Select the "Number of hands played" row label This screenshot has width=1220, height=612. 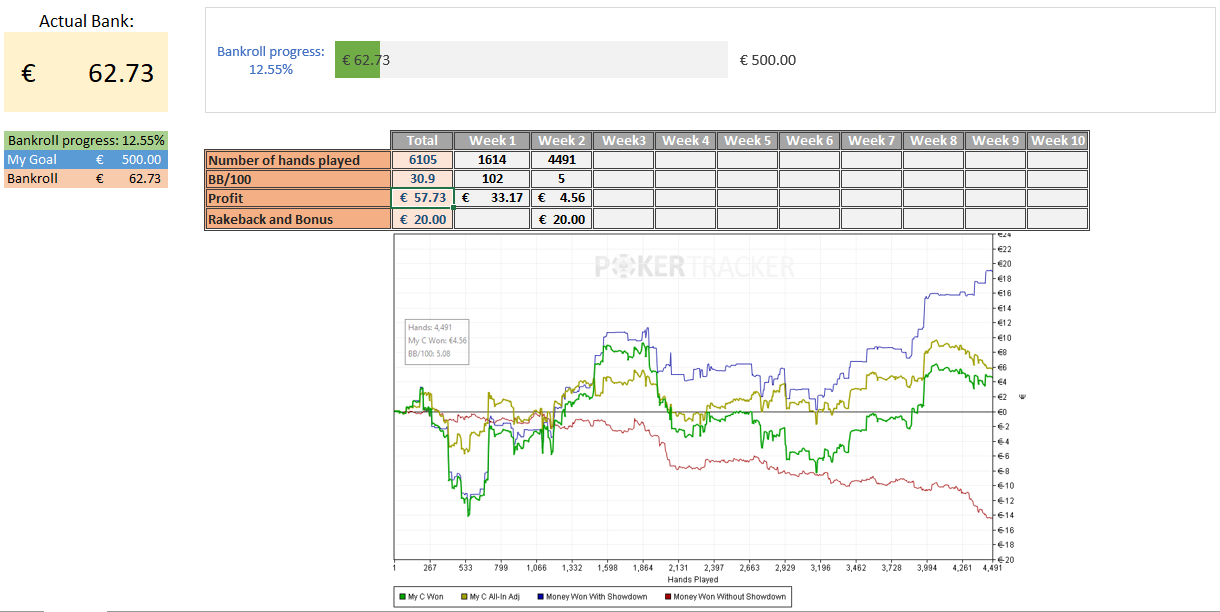tap(298, 160)
